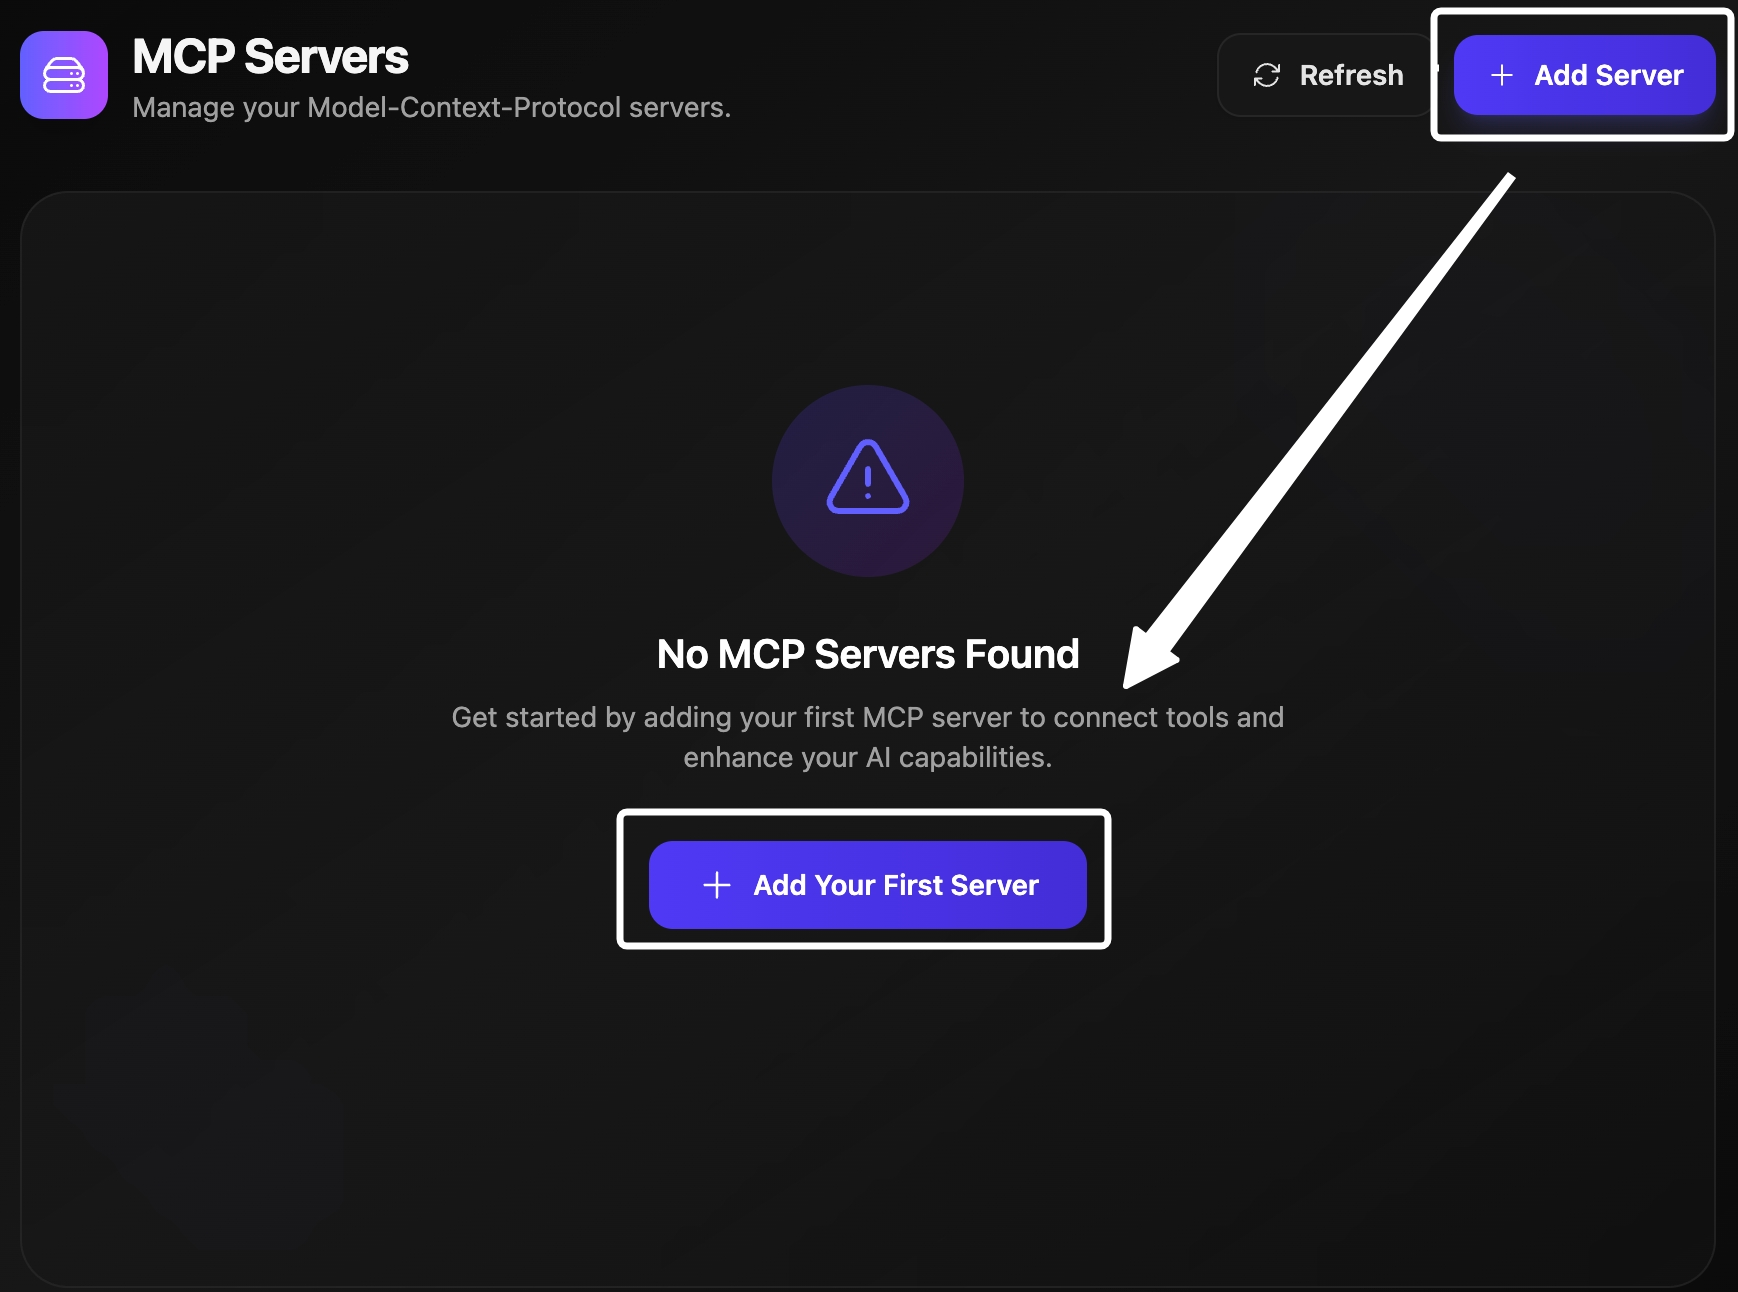Screen dimensions: 1738x1292
Task: Open the Add Server dialog from header
Action: coord(1584,75)
